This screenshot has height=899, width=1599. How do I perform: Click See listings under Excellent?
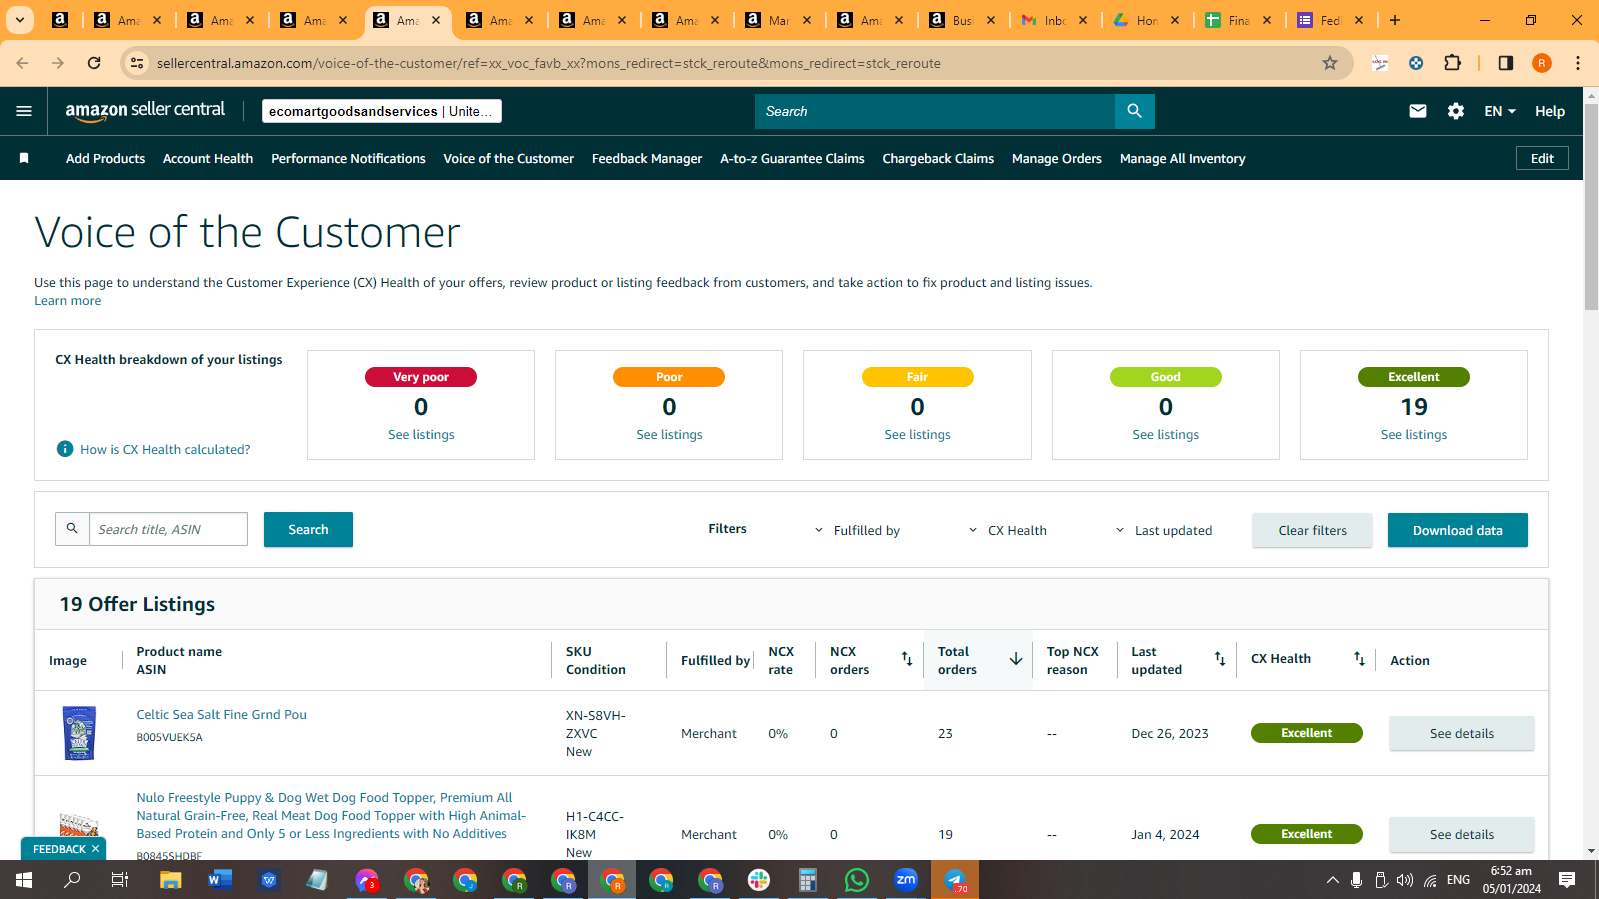(x=1414, y=435)
